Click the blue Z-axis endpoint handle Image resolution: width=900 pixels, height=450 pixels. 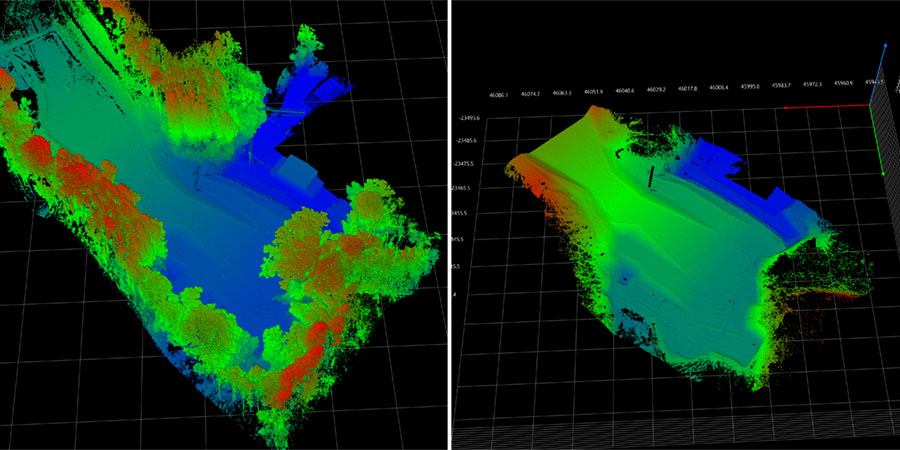(x=885, y=46)
